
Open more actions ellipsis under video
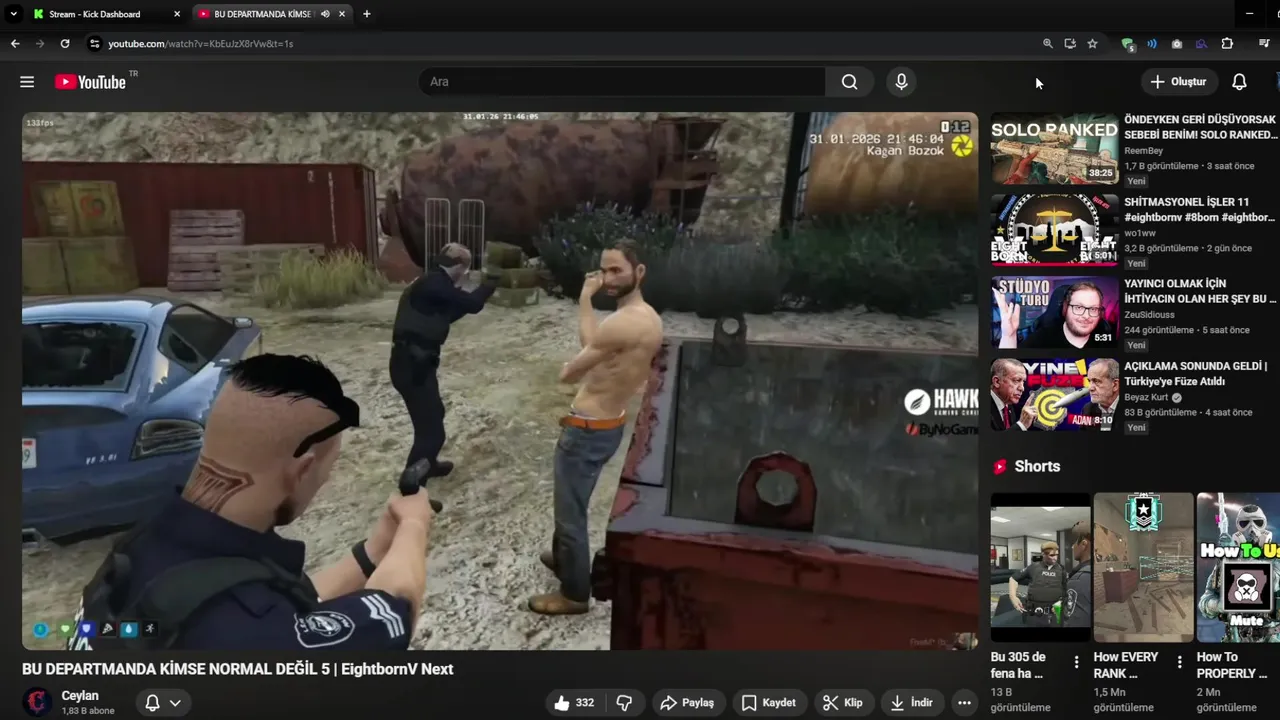click(x=964, y=703)
